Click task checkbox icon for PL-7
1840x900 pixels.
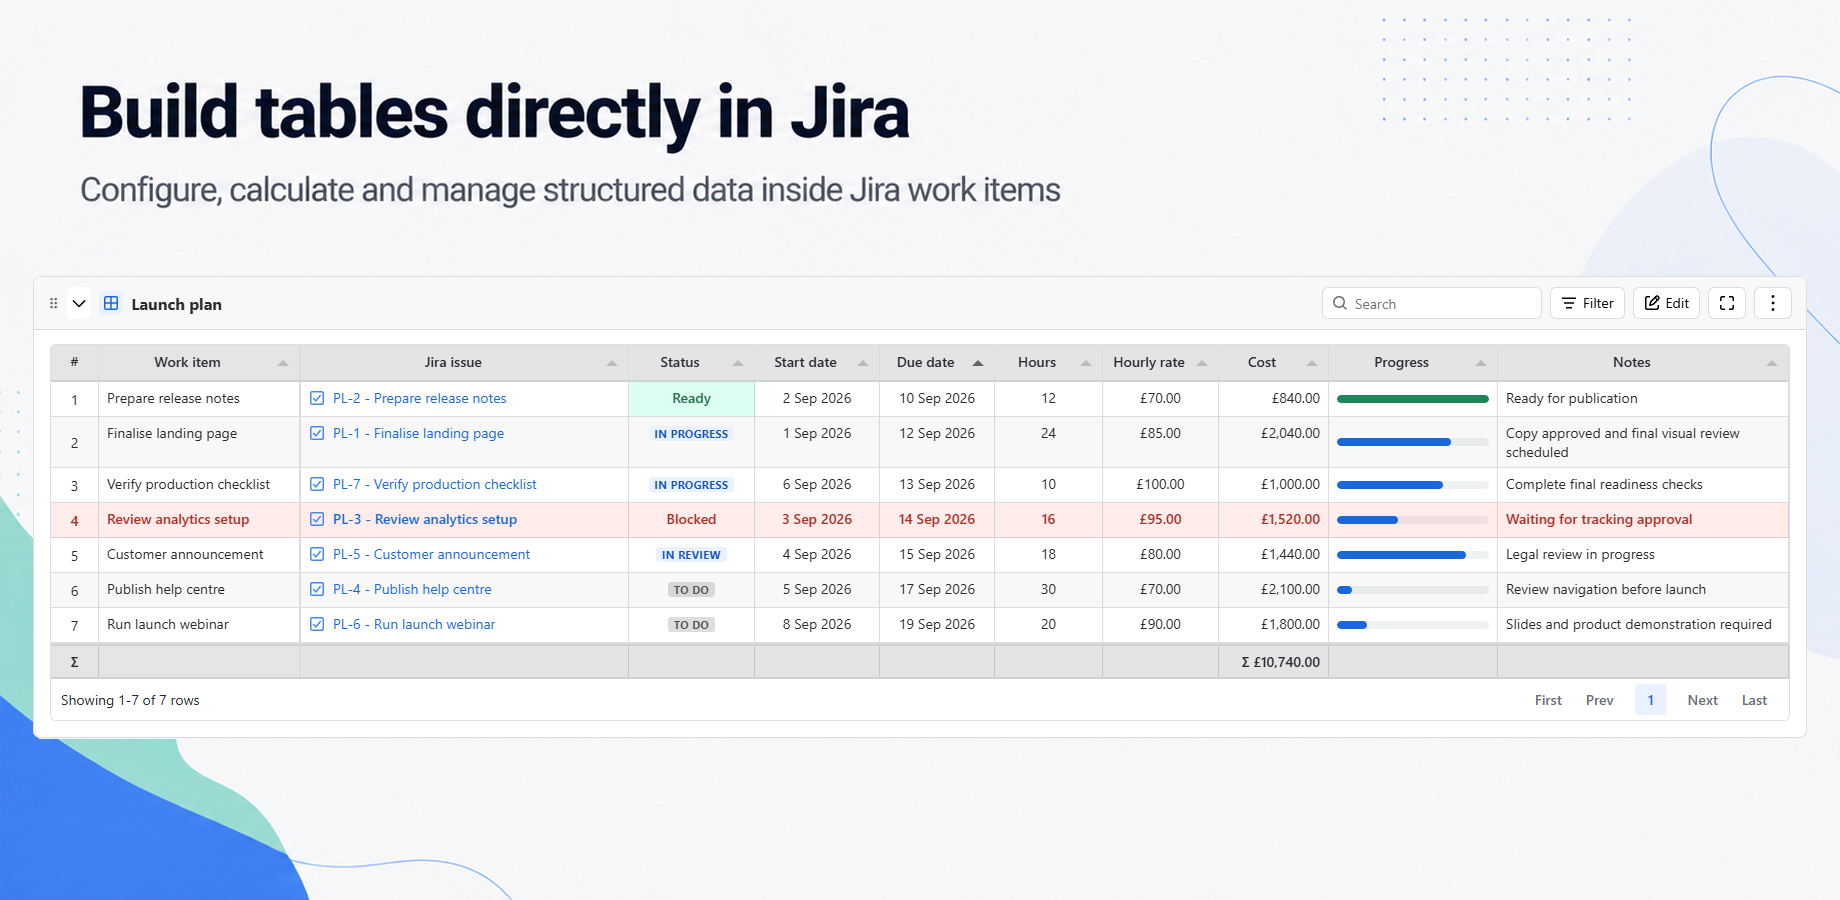coord(317,484)
